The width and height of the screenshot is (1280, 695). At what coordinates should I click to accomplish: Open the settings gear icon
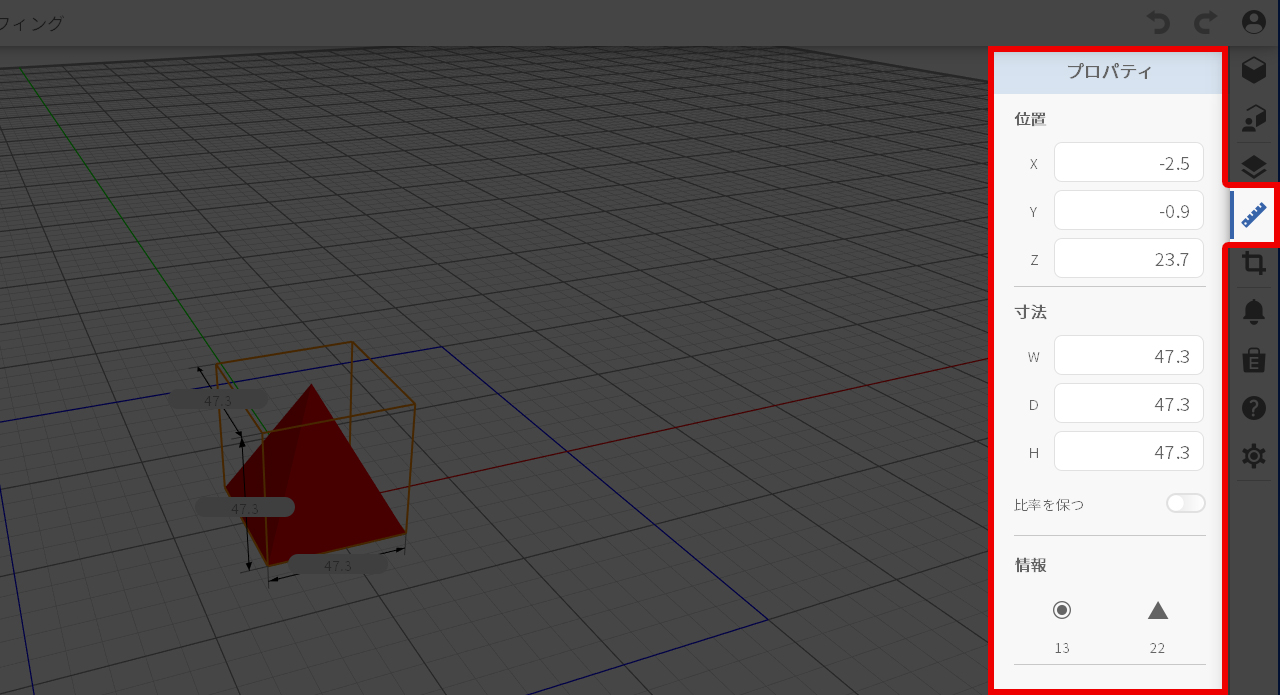[x=1254, y=456]
